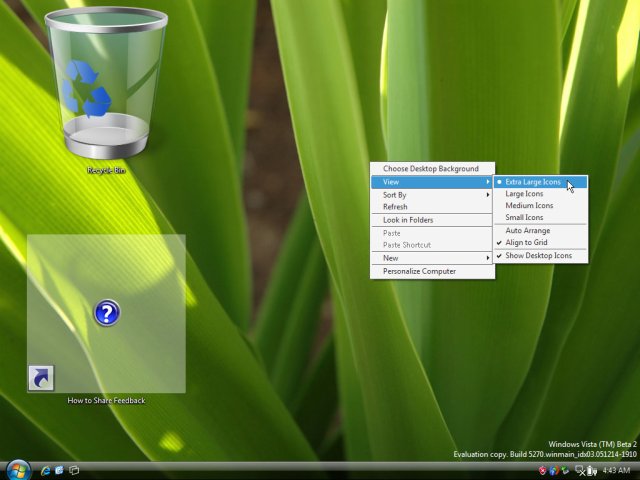Click Refresh in the context menu

[395, 207]
